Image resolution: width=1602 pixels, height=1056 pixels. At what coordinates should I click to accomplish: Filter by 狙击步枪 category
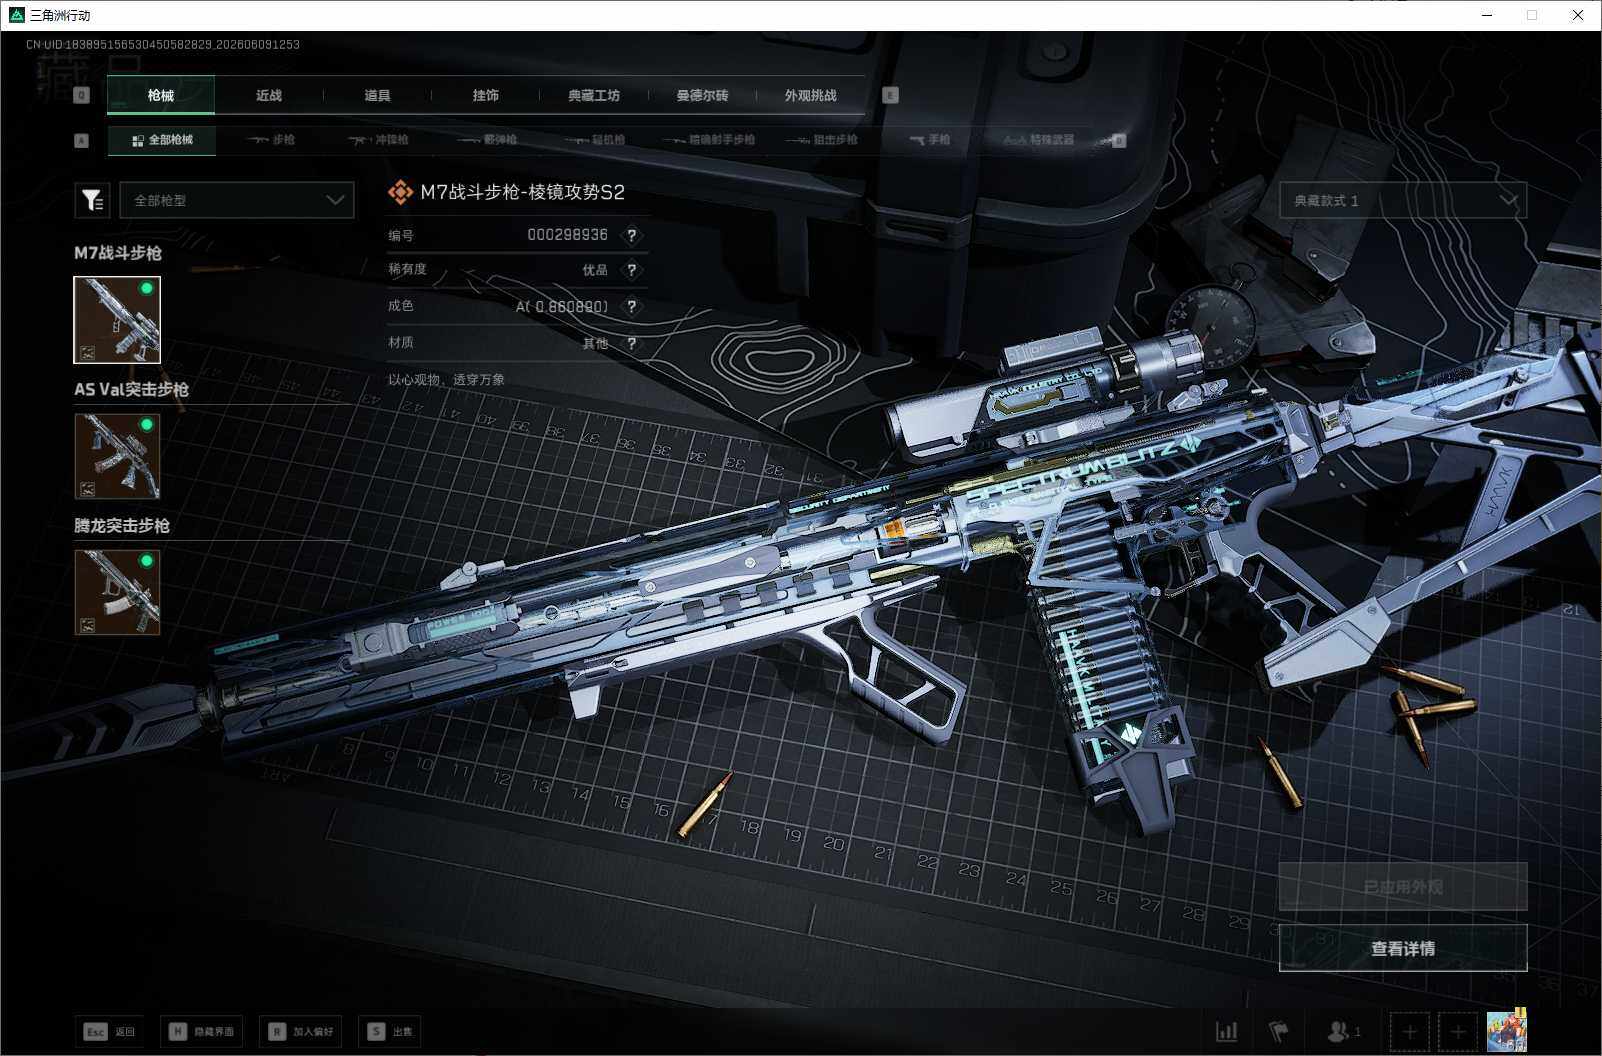click(x=822, y=140)
